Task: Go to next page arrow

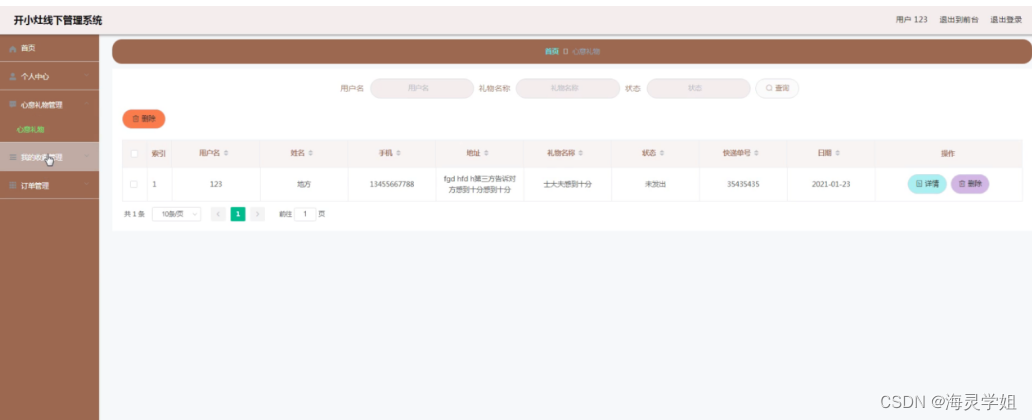Action: [257, 214]
